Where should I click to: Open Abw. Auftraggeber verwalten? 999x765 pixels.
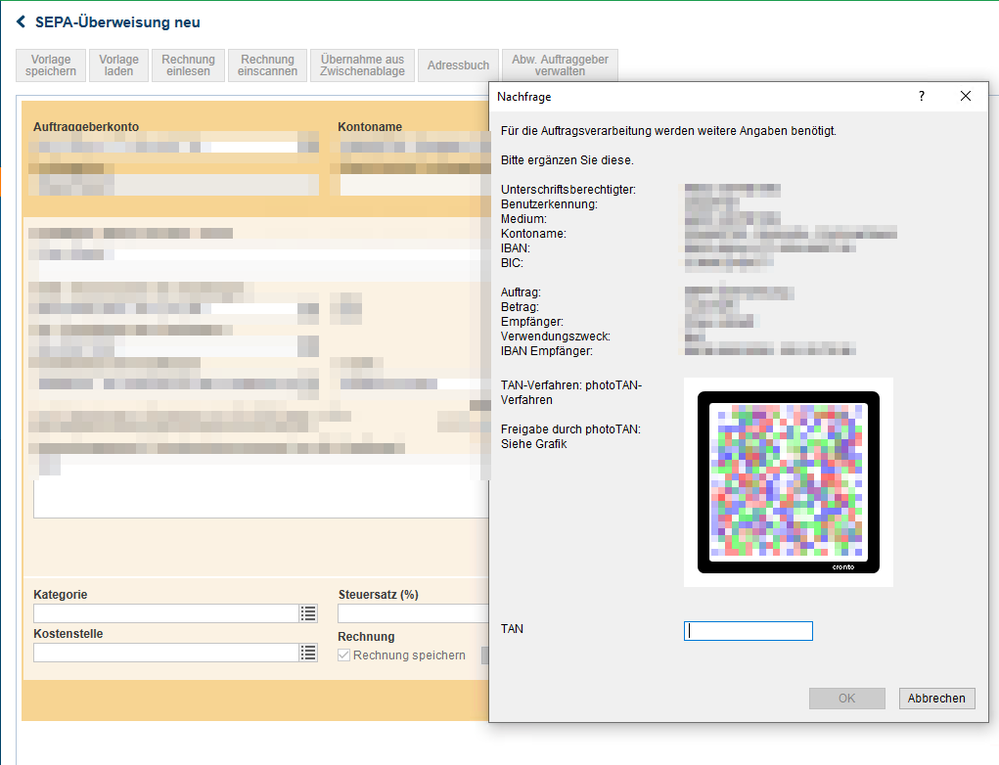click(560, 65)
